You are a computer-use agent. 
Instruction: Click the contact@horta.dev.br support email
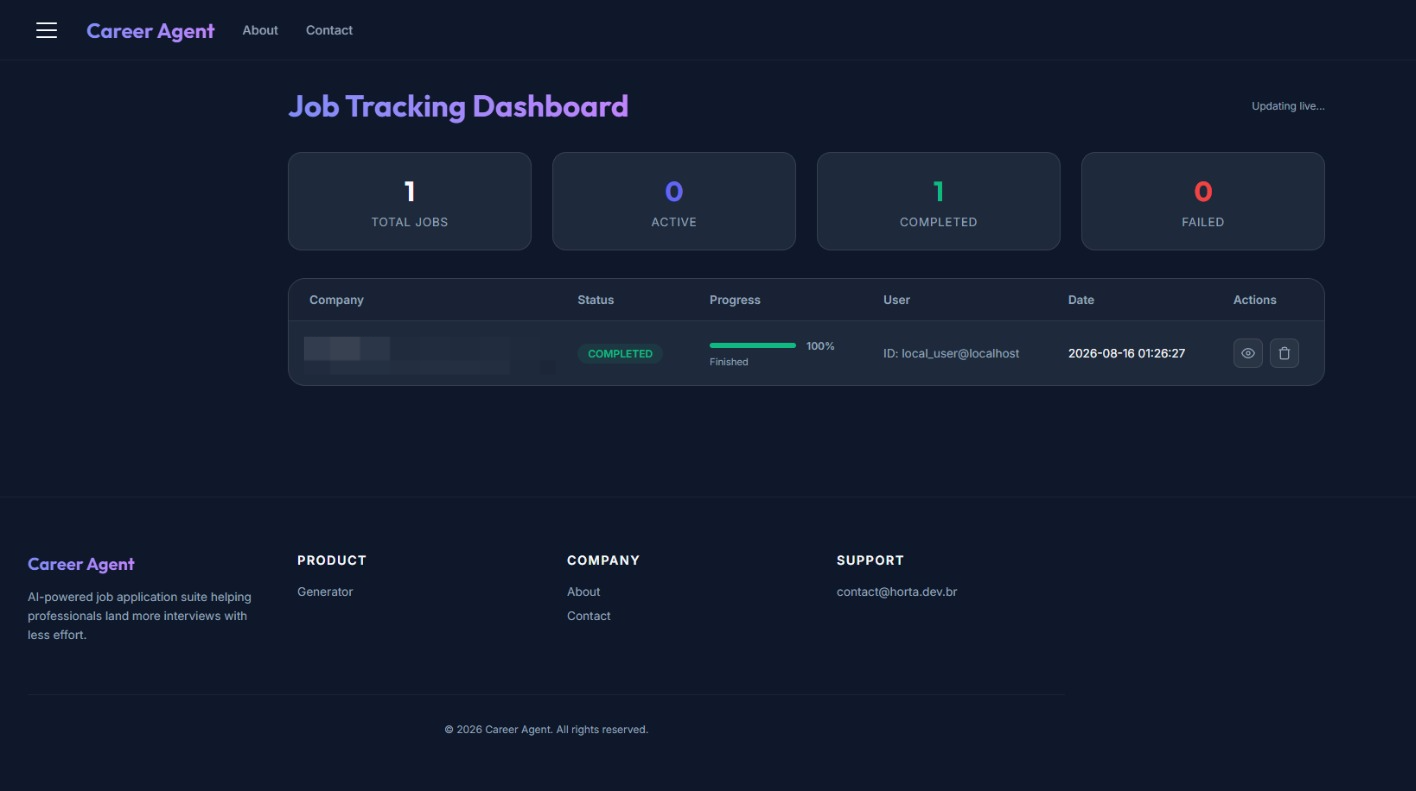click(897, 592)
